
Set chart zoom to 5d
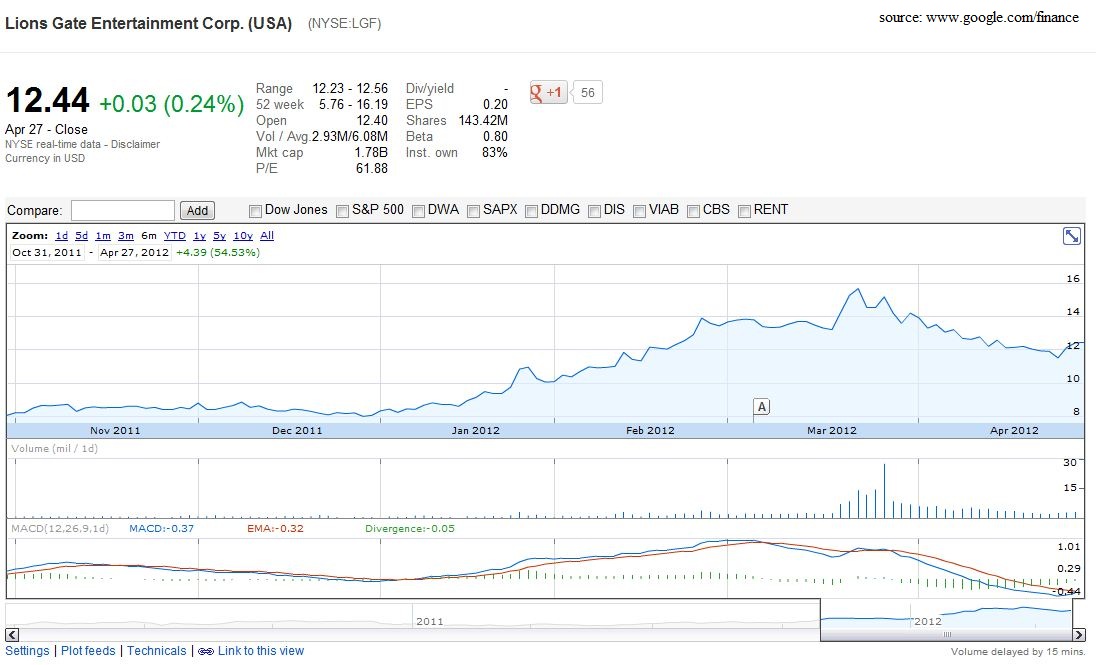82,236
